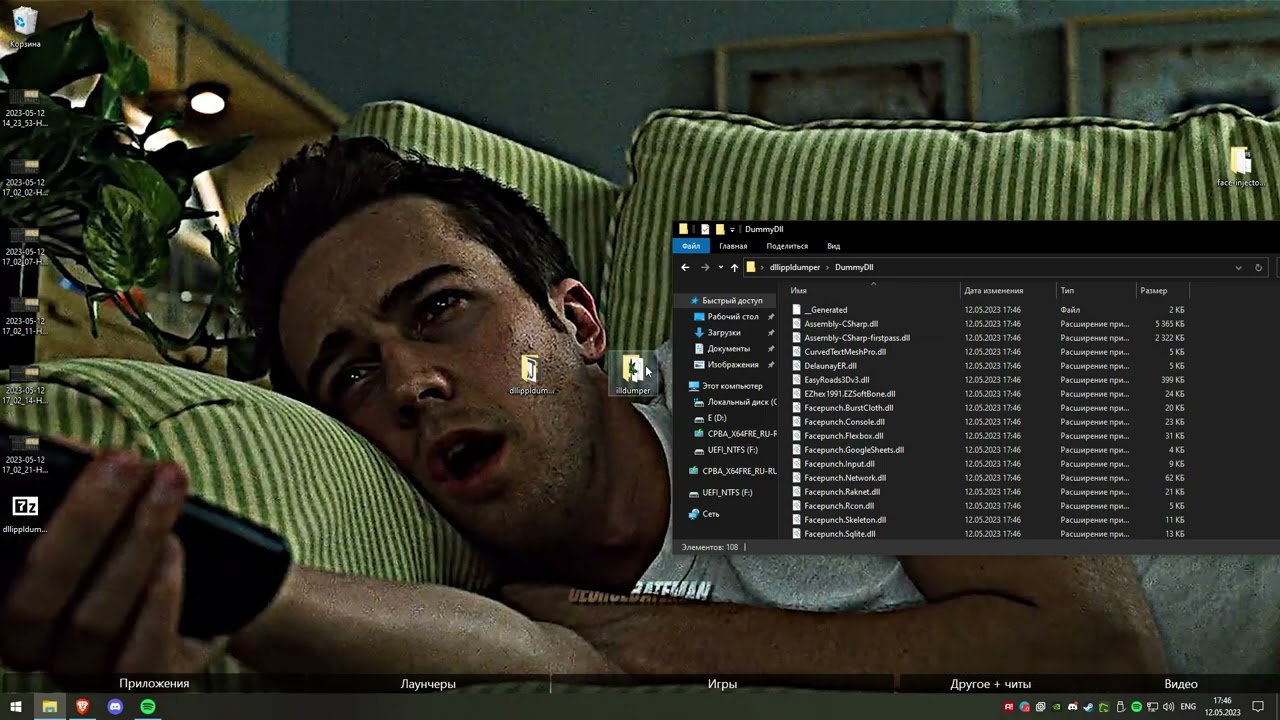The height and width of the screenshot is (720, 1280).
Task: Select the face-injector folder on desktop
Action: pos(1241,167)
